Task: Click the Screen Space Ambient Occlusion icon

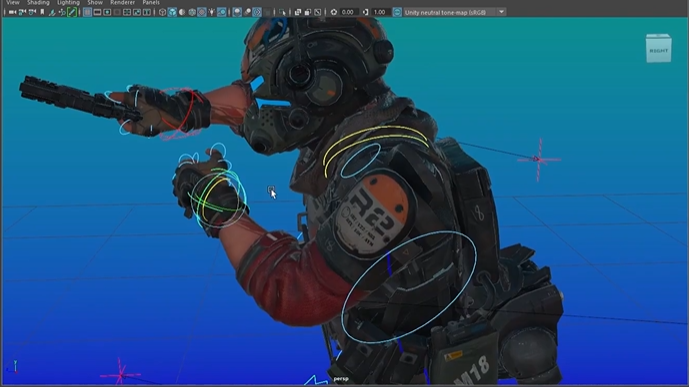Action: [x=237, y=12]
